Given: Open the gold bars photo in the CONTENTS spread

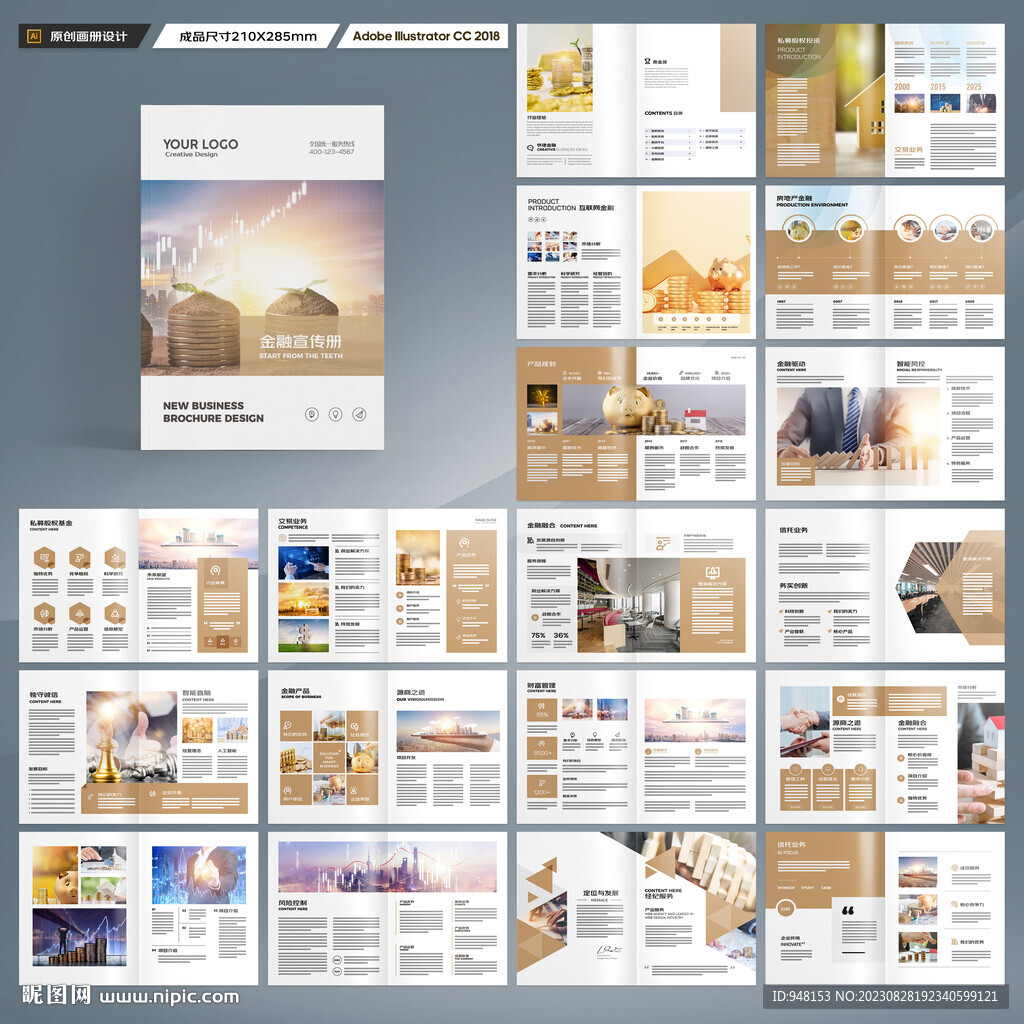Looking at the screenshot, I should pyautogui.click(x=560, y=68).
